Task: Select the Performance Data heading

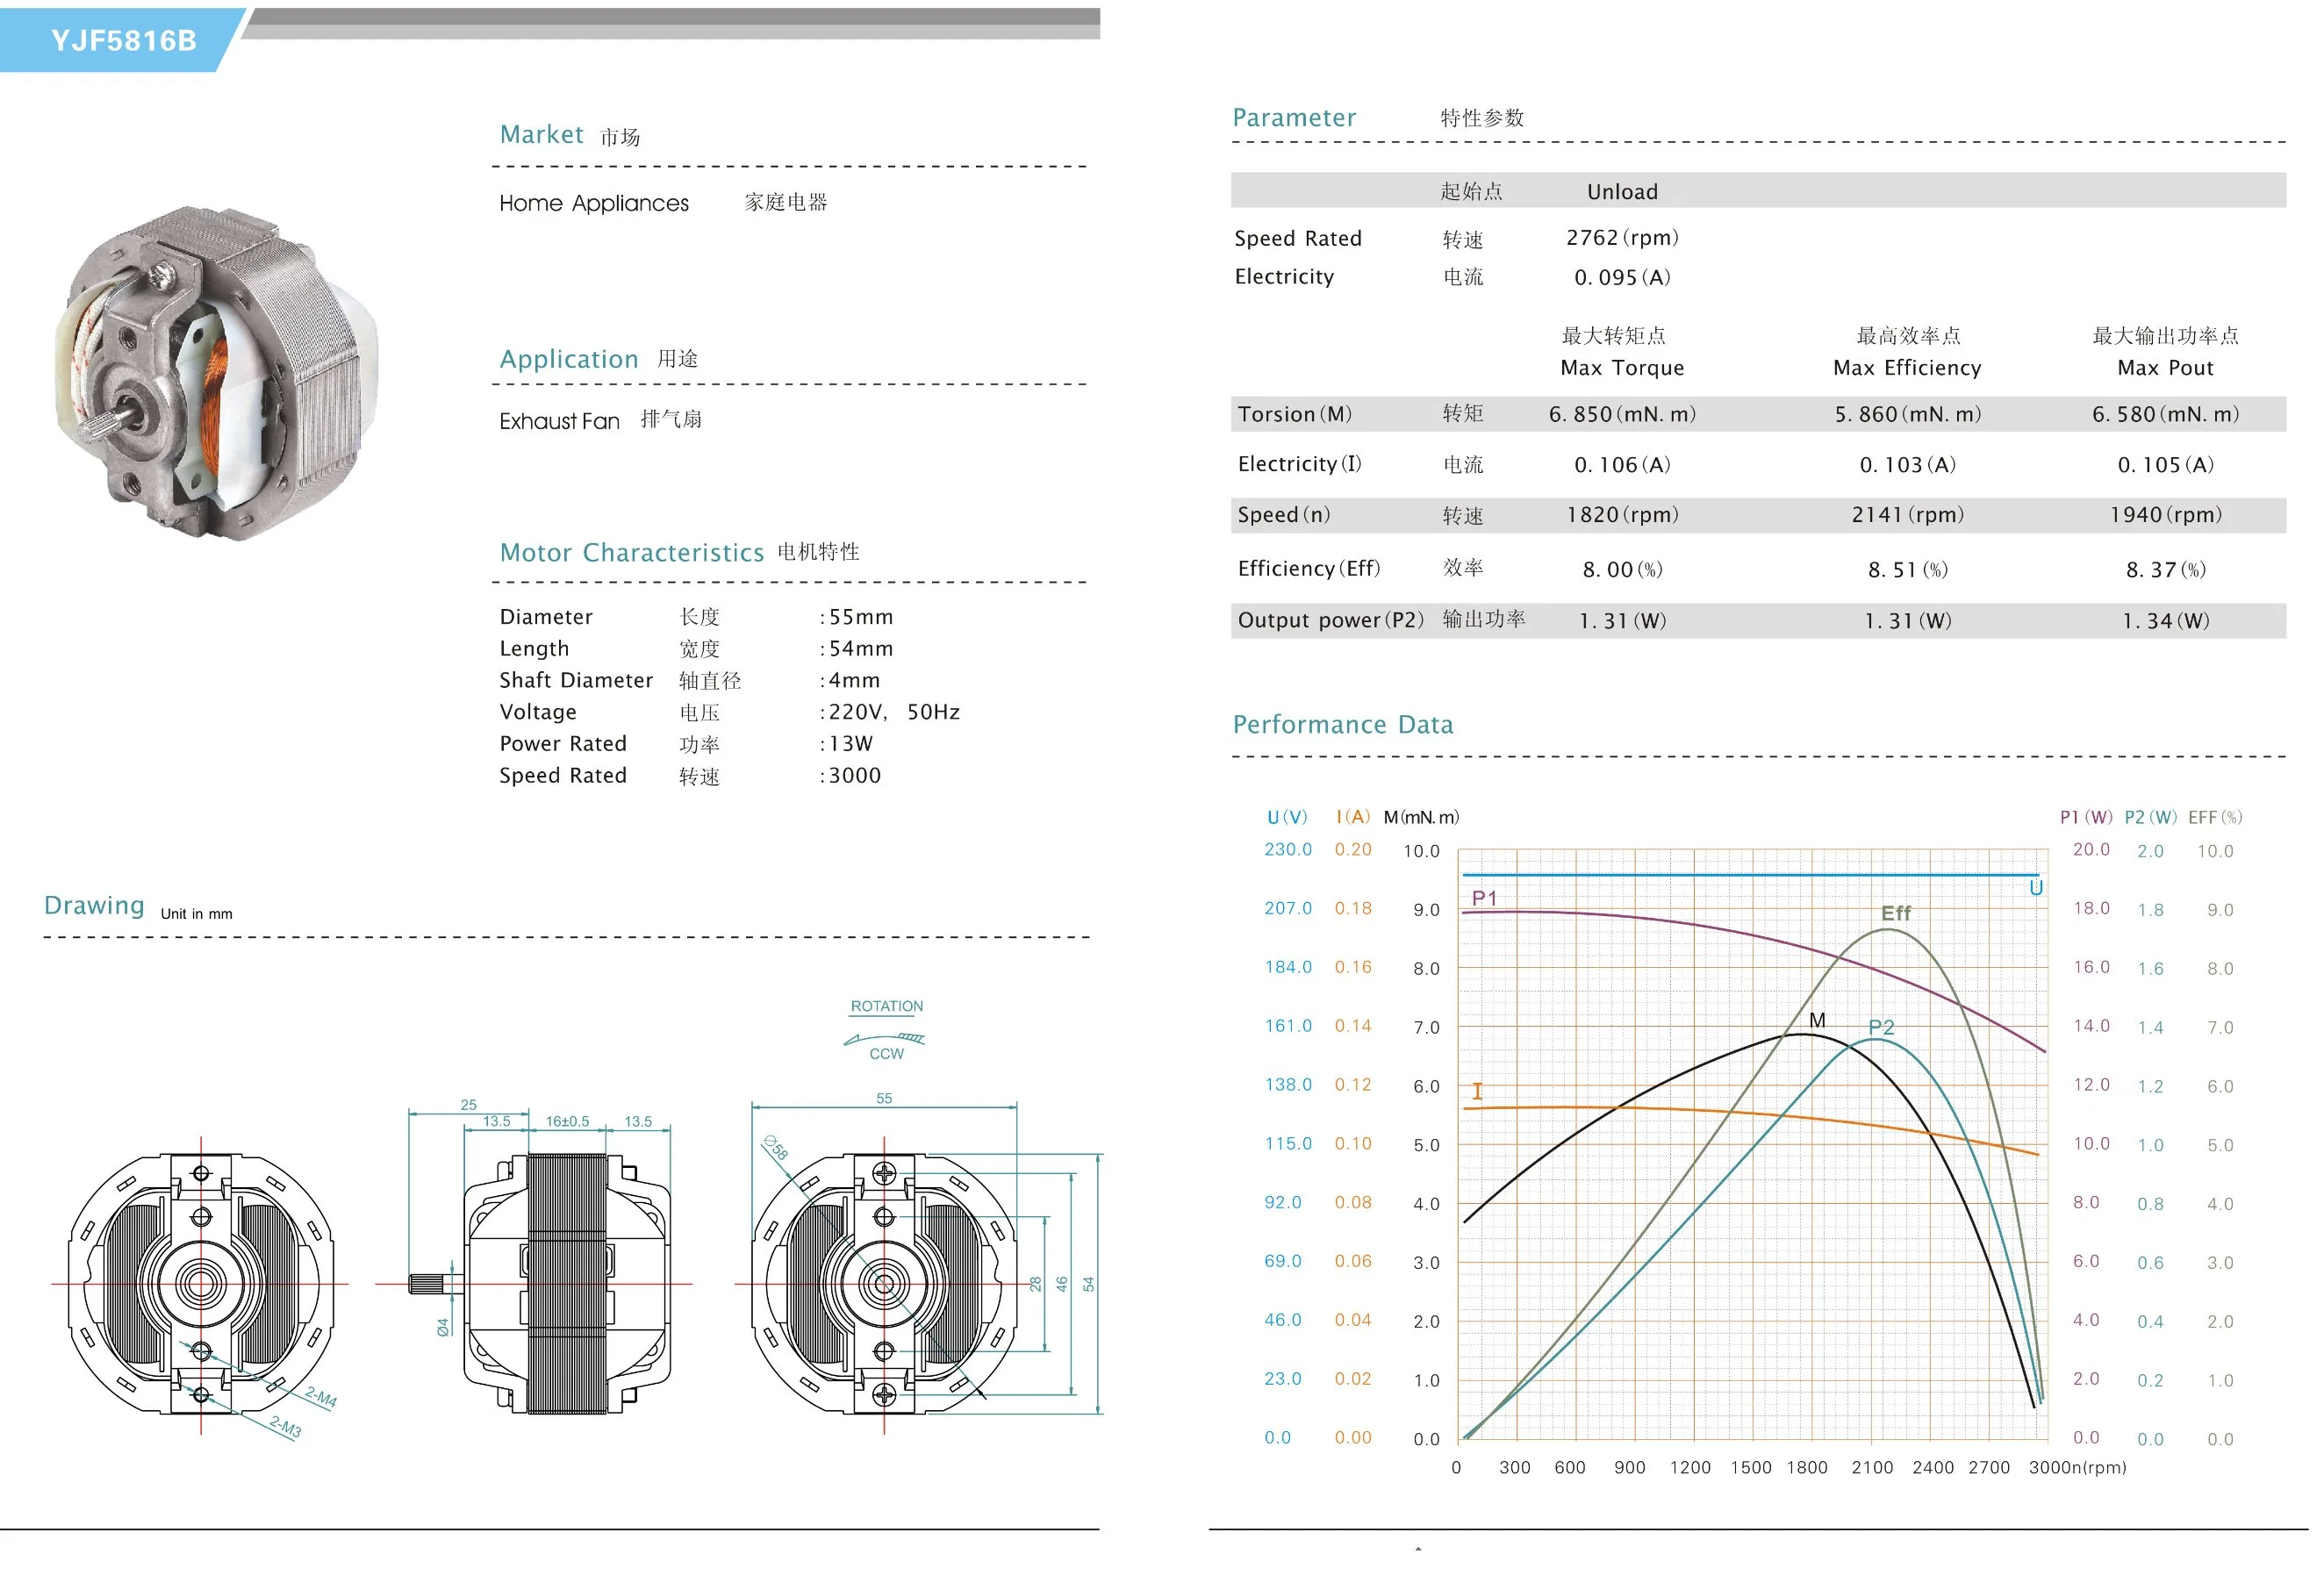Action: [1342, 725]
